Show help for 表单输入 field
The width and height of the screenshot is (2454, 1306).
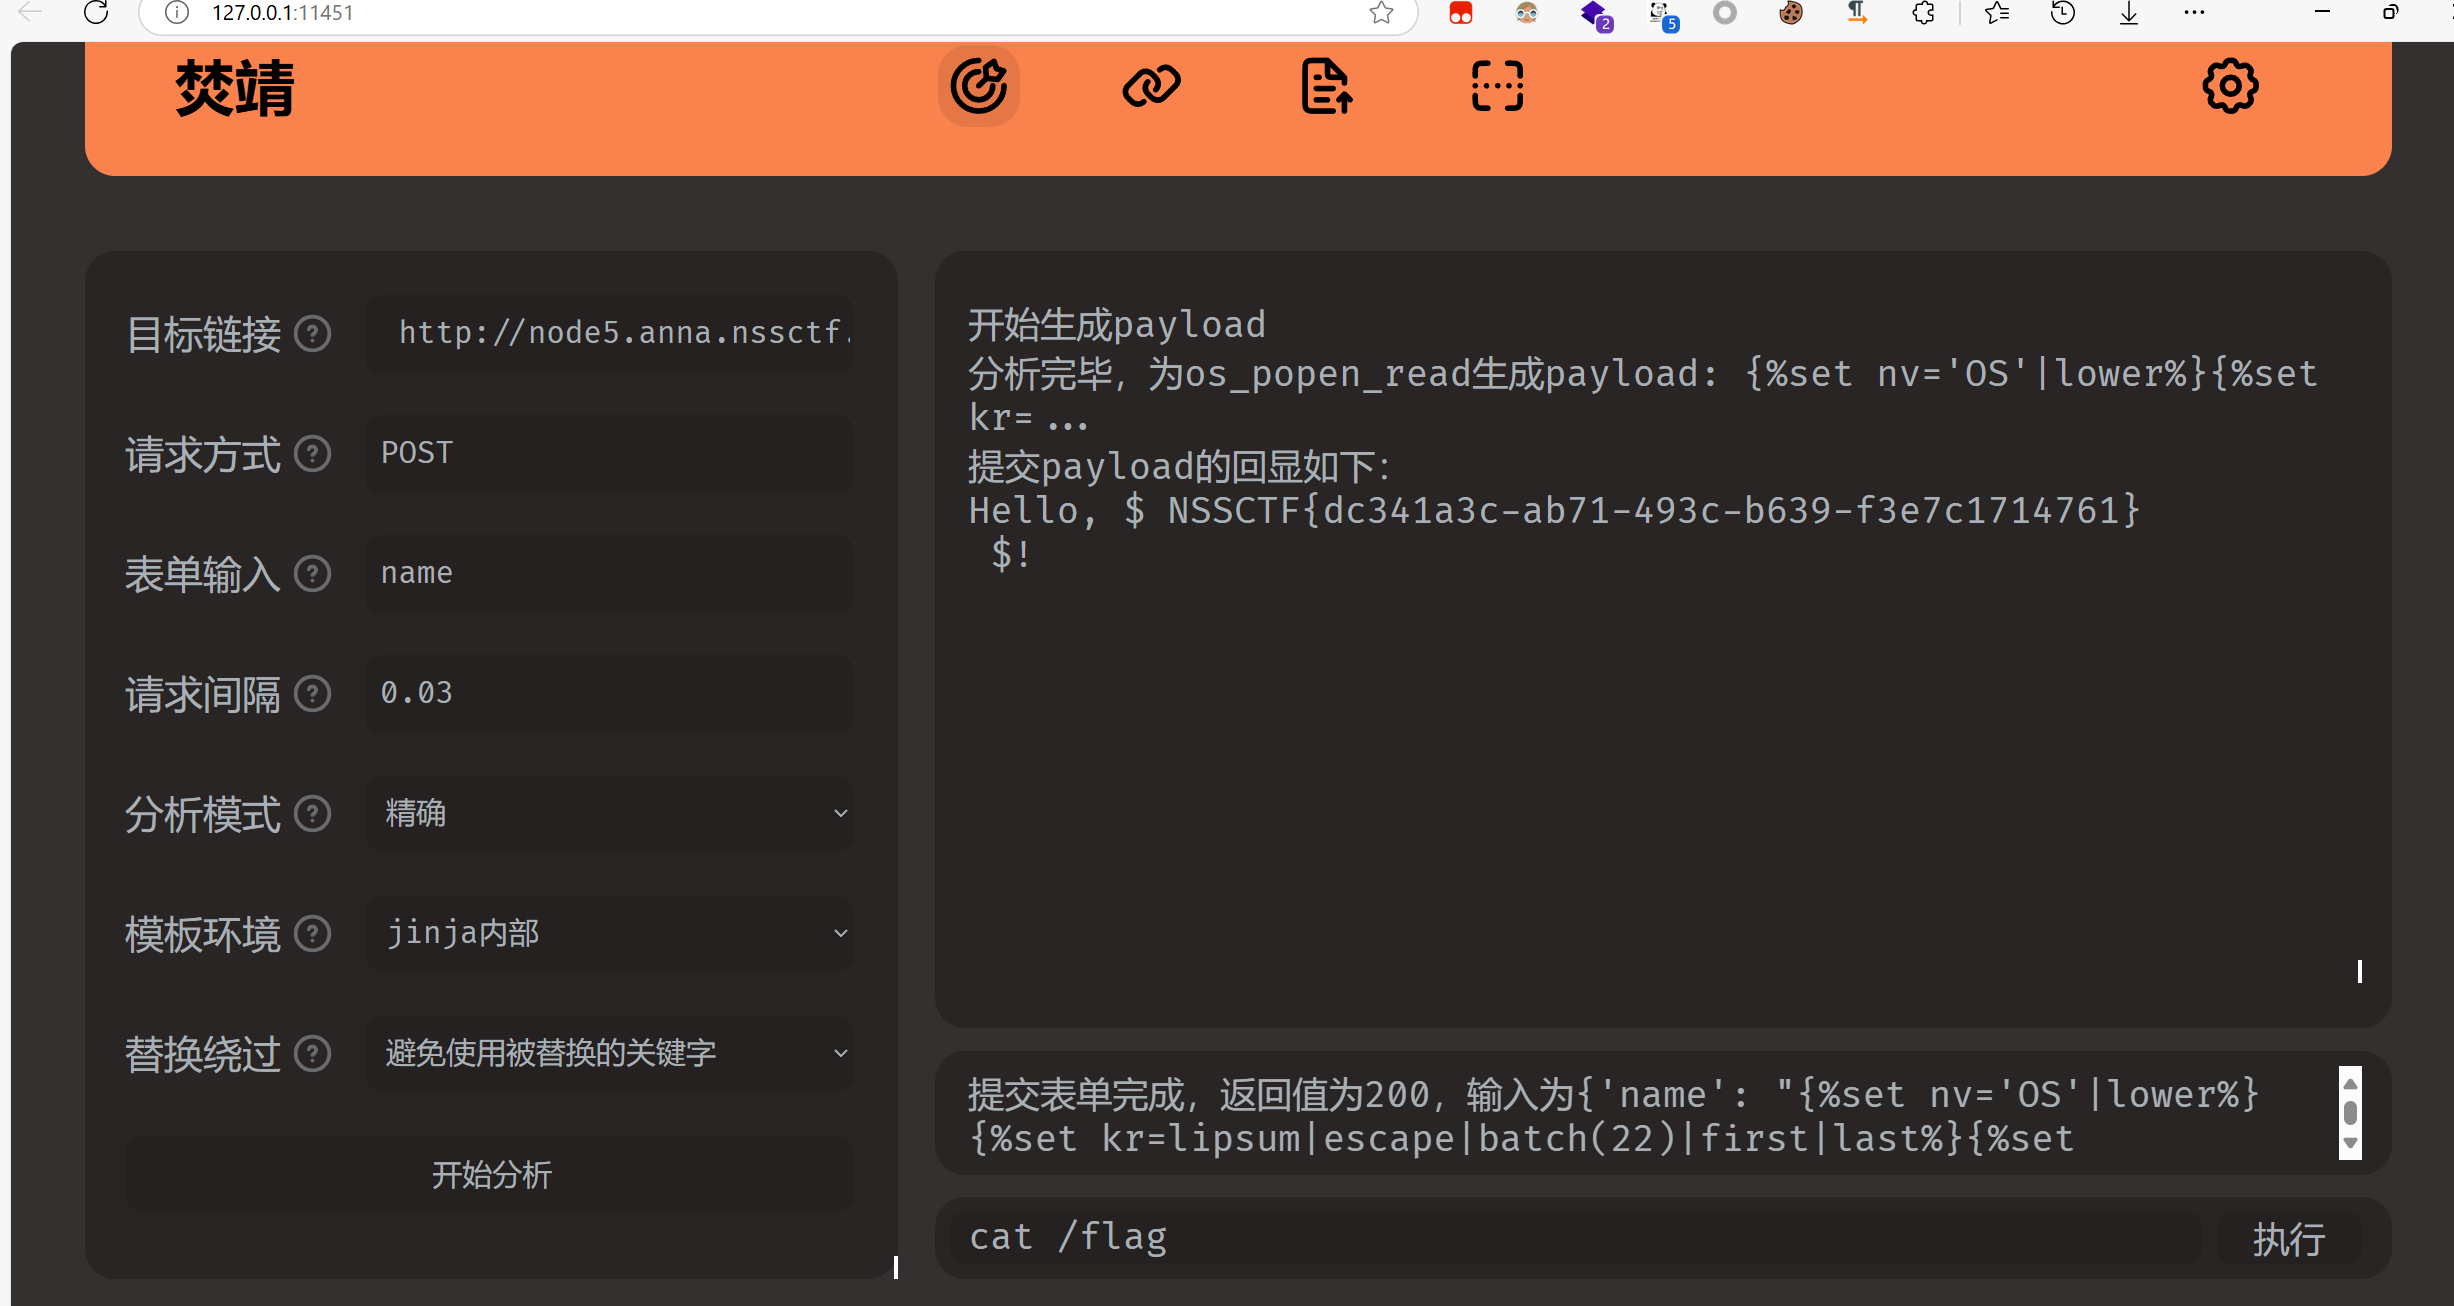pyautogui.click(x=313, y=574)
